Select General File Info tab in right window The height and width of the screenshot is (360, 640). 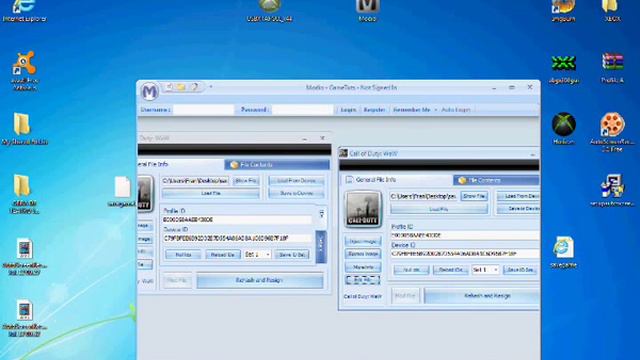coord(396,180)
